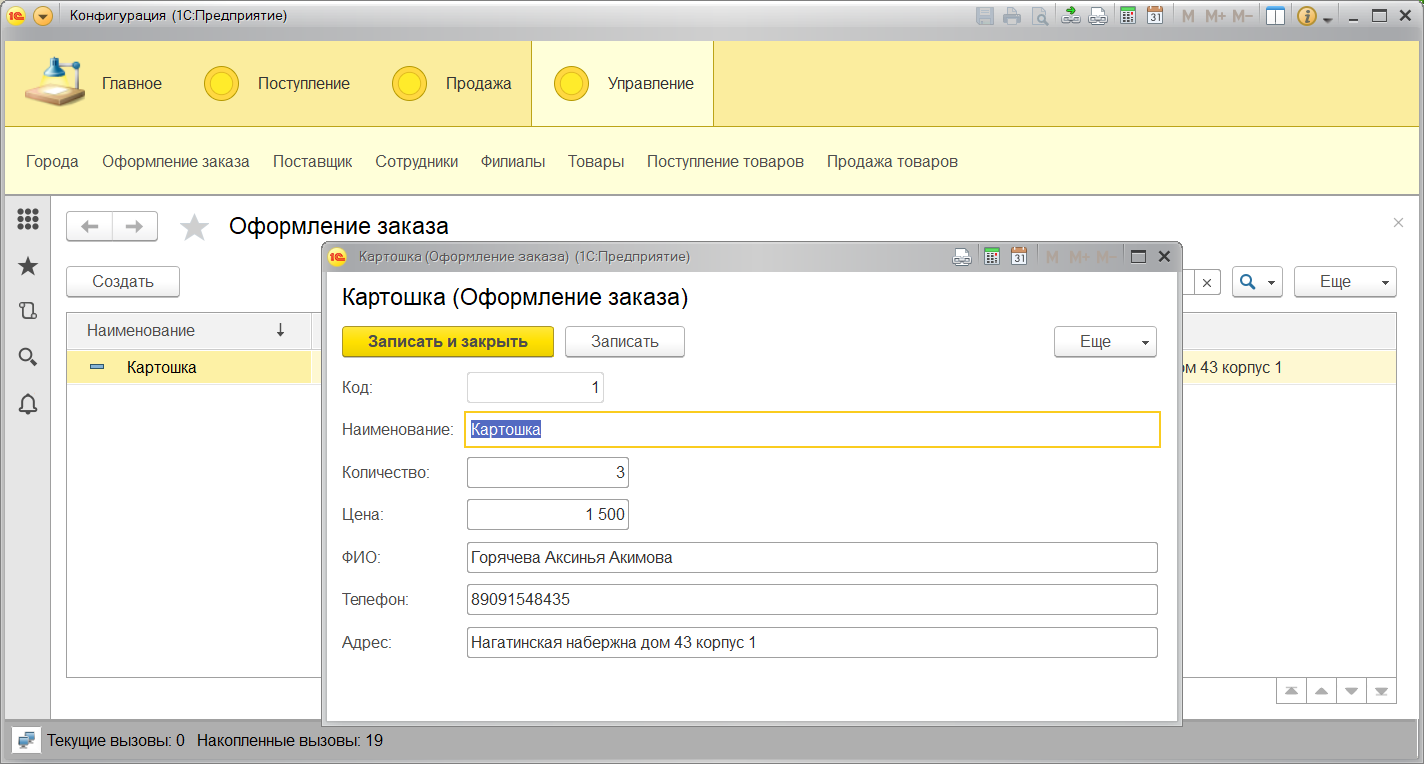The height and width of the screenshot is (764, 1424).
Task: Open notifications bell icon
Action: click(28, 404)
